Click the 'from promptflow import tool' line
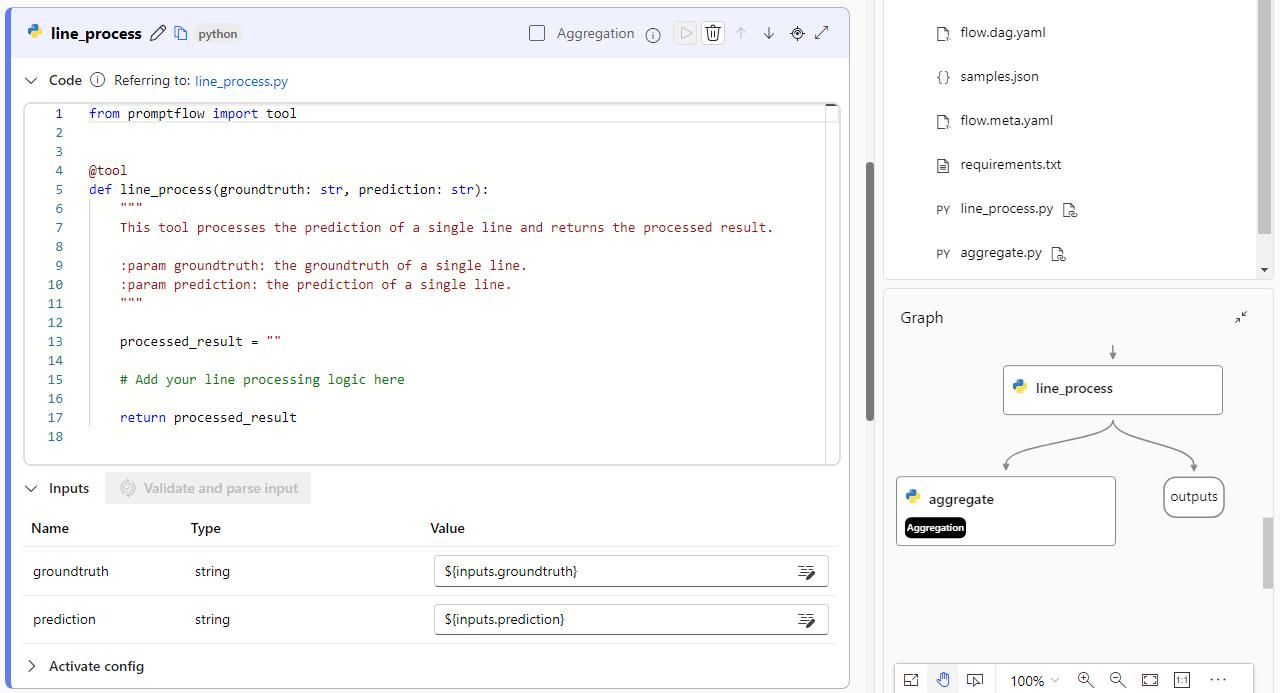The image size is (1280, 693). tap(193, 114)
